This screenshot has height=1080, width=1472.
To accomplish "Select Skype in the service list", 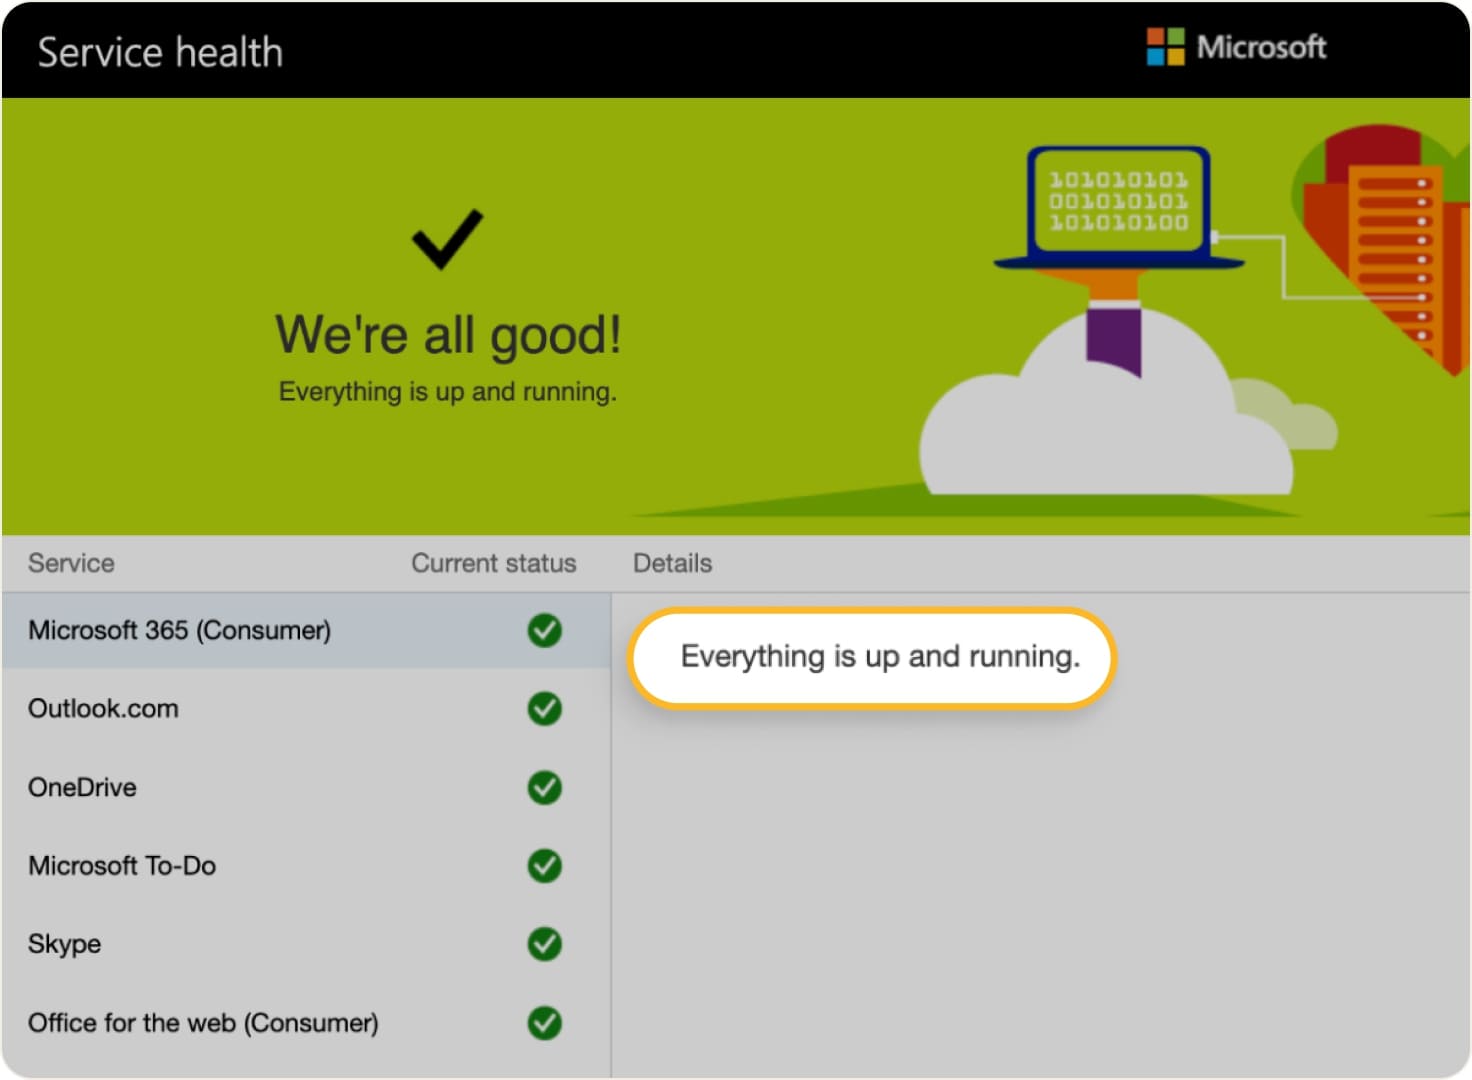I will click(65, 944).
